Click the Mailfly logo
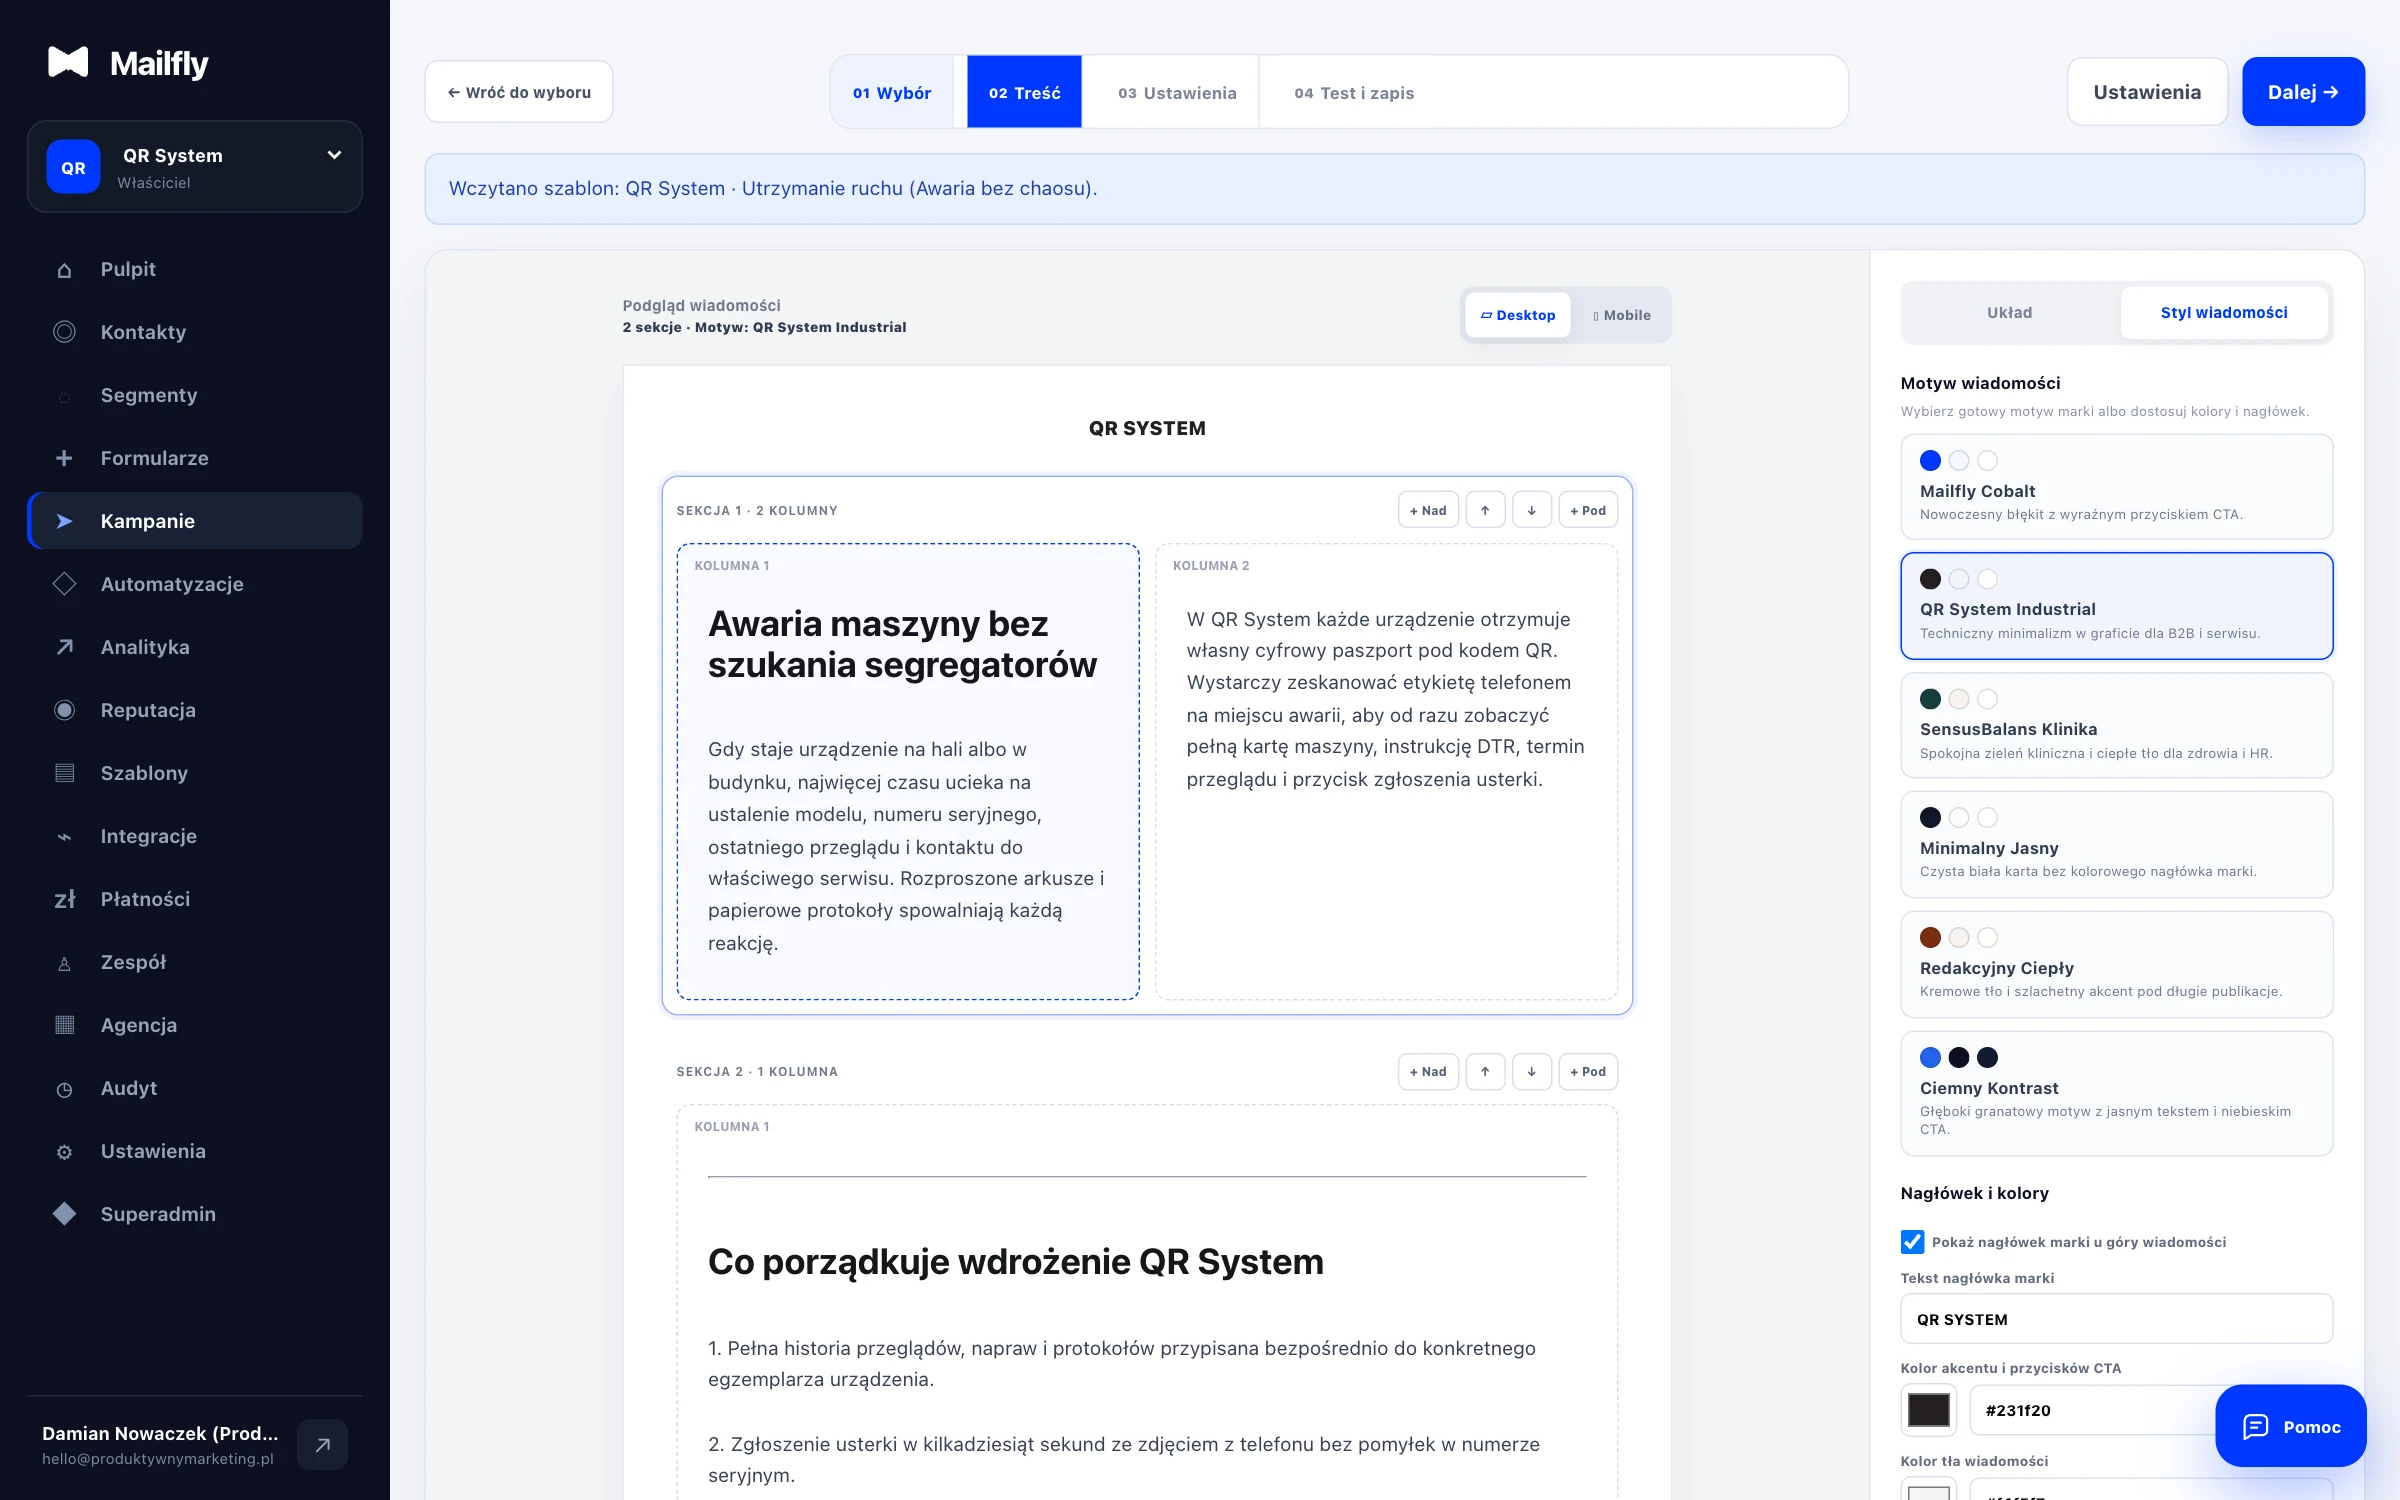Image resolution: width=2400 pixels, height=1500 pixels. click(128, 63)
